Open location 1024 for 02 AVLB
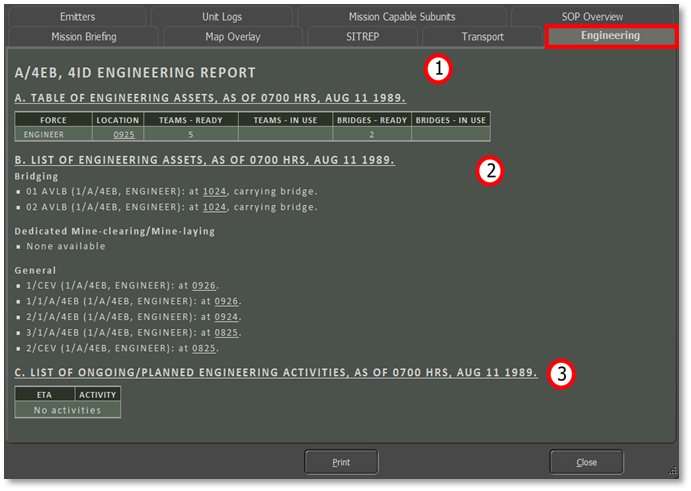691x491 pixels. [x=214, y=207]
